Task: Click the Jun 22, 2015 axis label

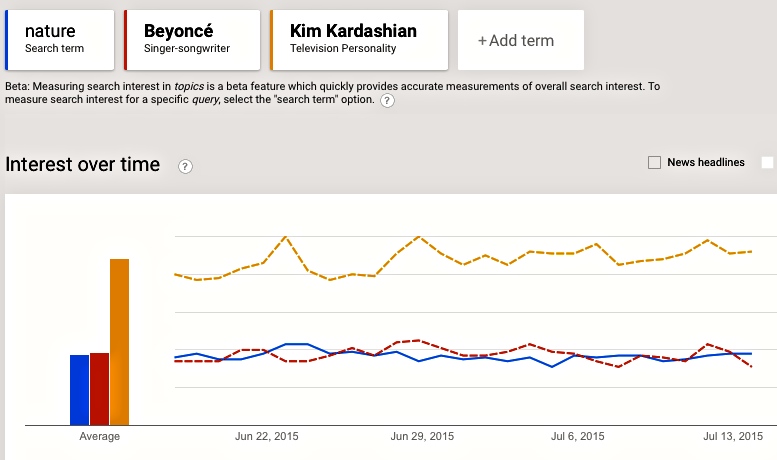Action: [266, 436]
